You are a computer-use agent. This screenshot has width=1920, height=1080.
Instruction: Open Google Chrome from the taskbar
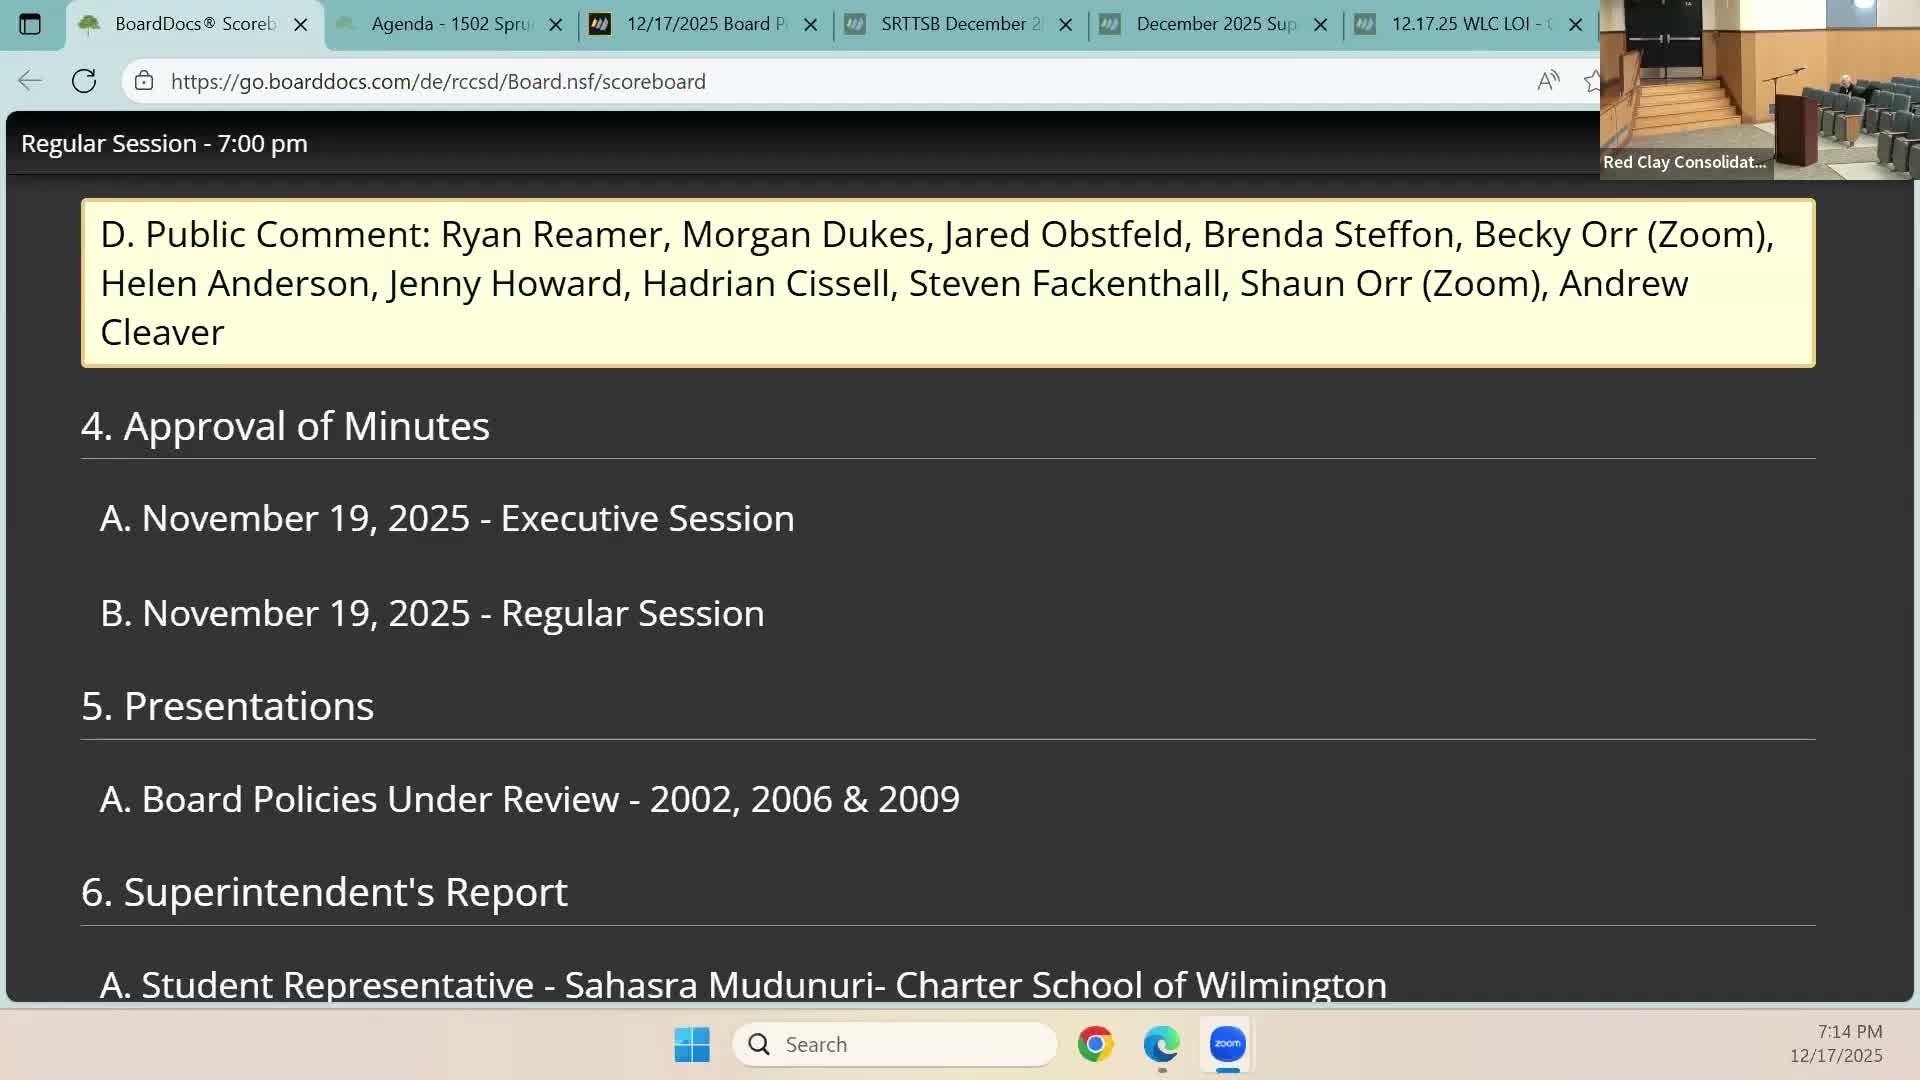click(1095, 1044)
